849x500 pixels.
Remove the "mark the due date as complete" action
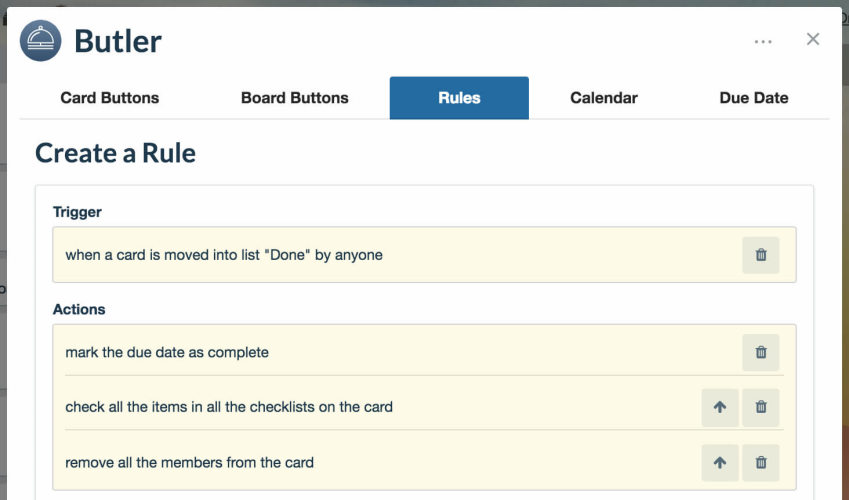point(761,353)
